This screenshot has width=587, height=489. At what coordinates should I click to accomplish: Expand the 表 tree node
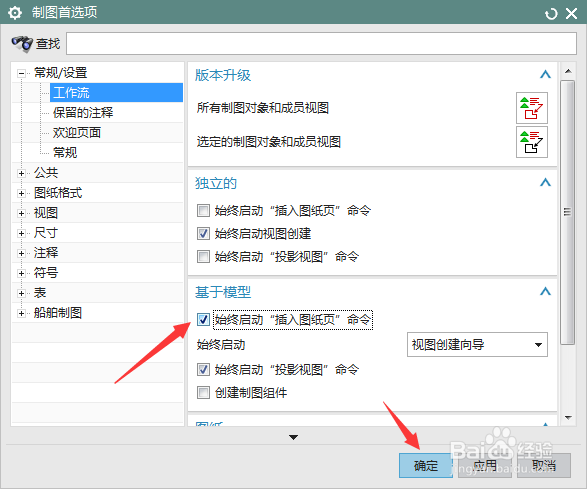point(21,293)
